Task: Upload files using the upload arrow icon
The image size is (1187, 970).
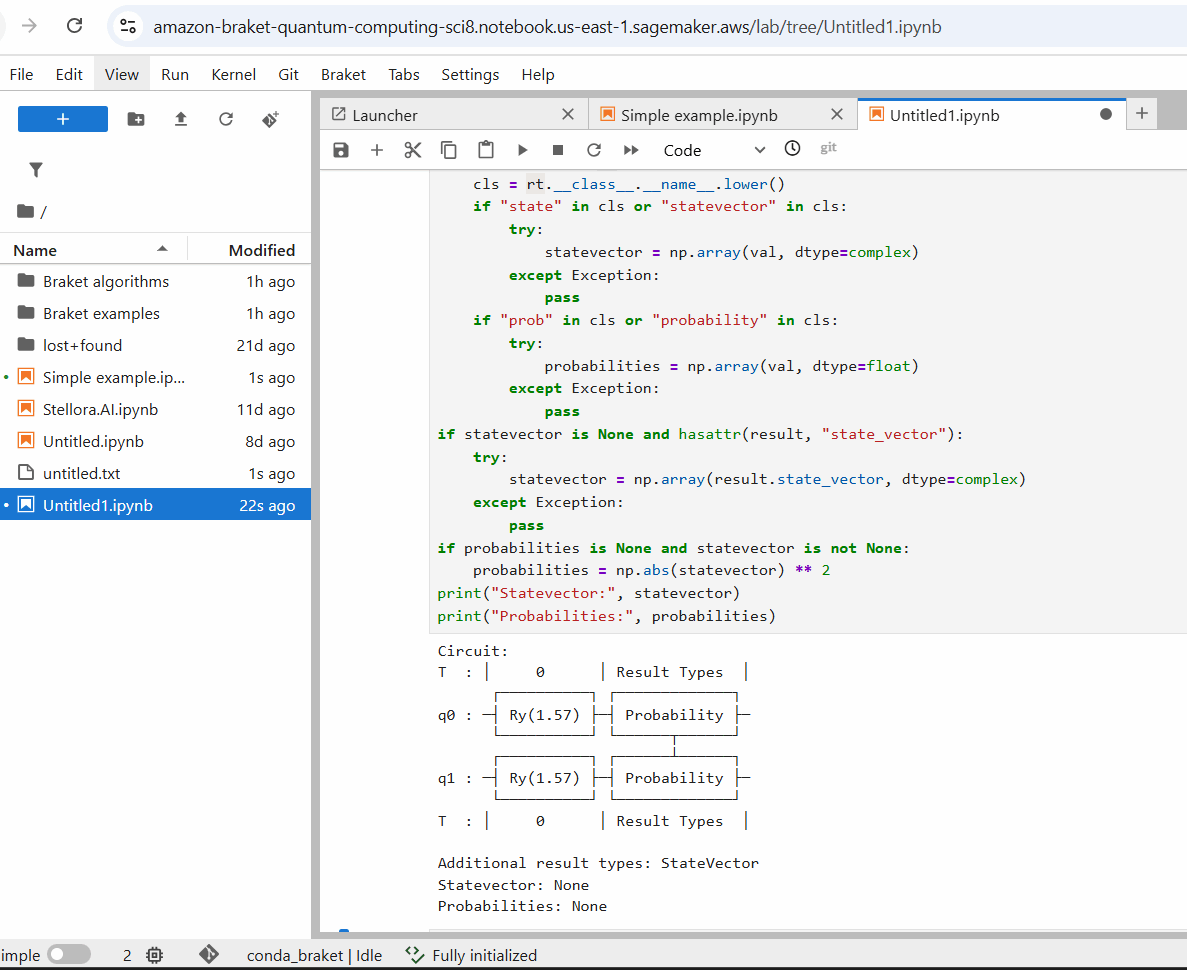Action: coord(181,119)
